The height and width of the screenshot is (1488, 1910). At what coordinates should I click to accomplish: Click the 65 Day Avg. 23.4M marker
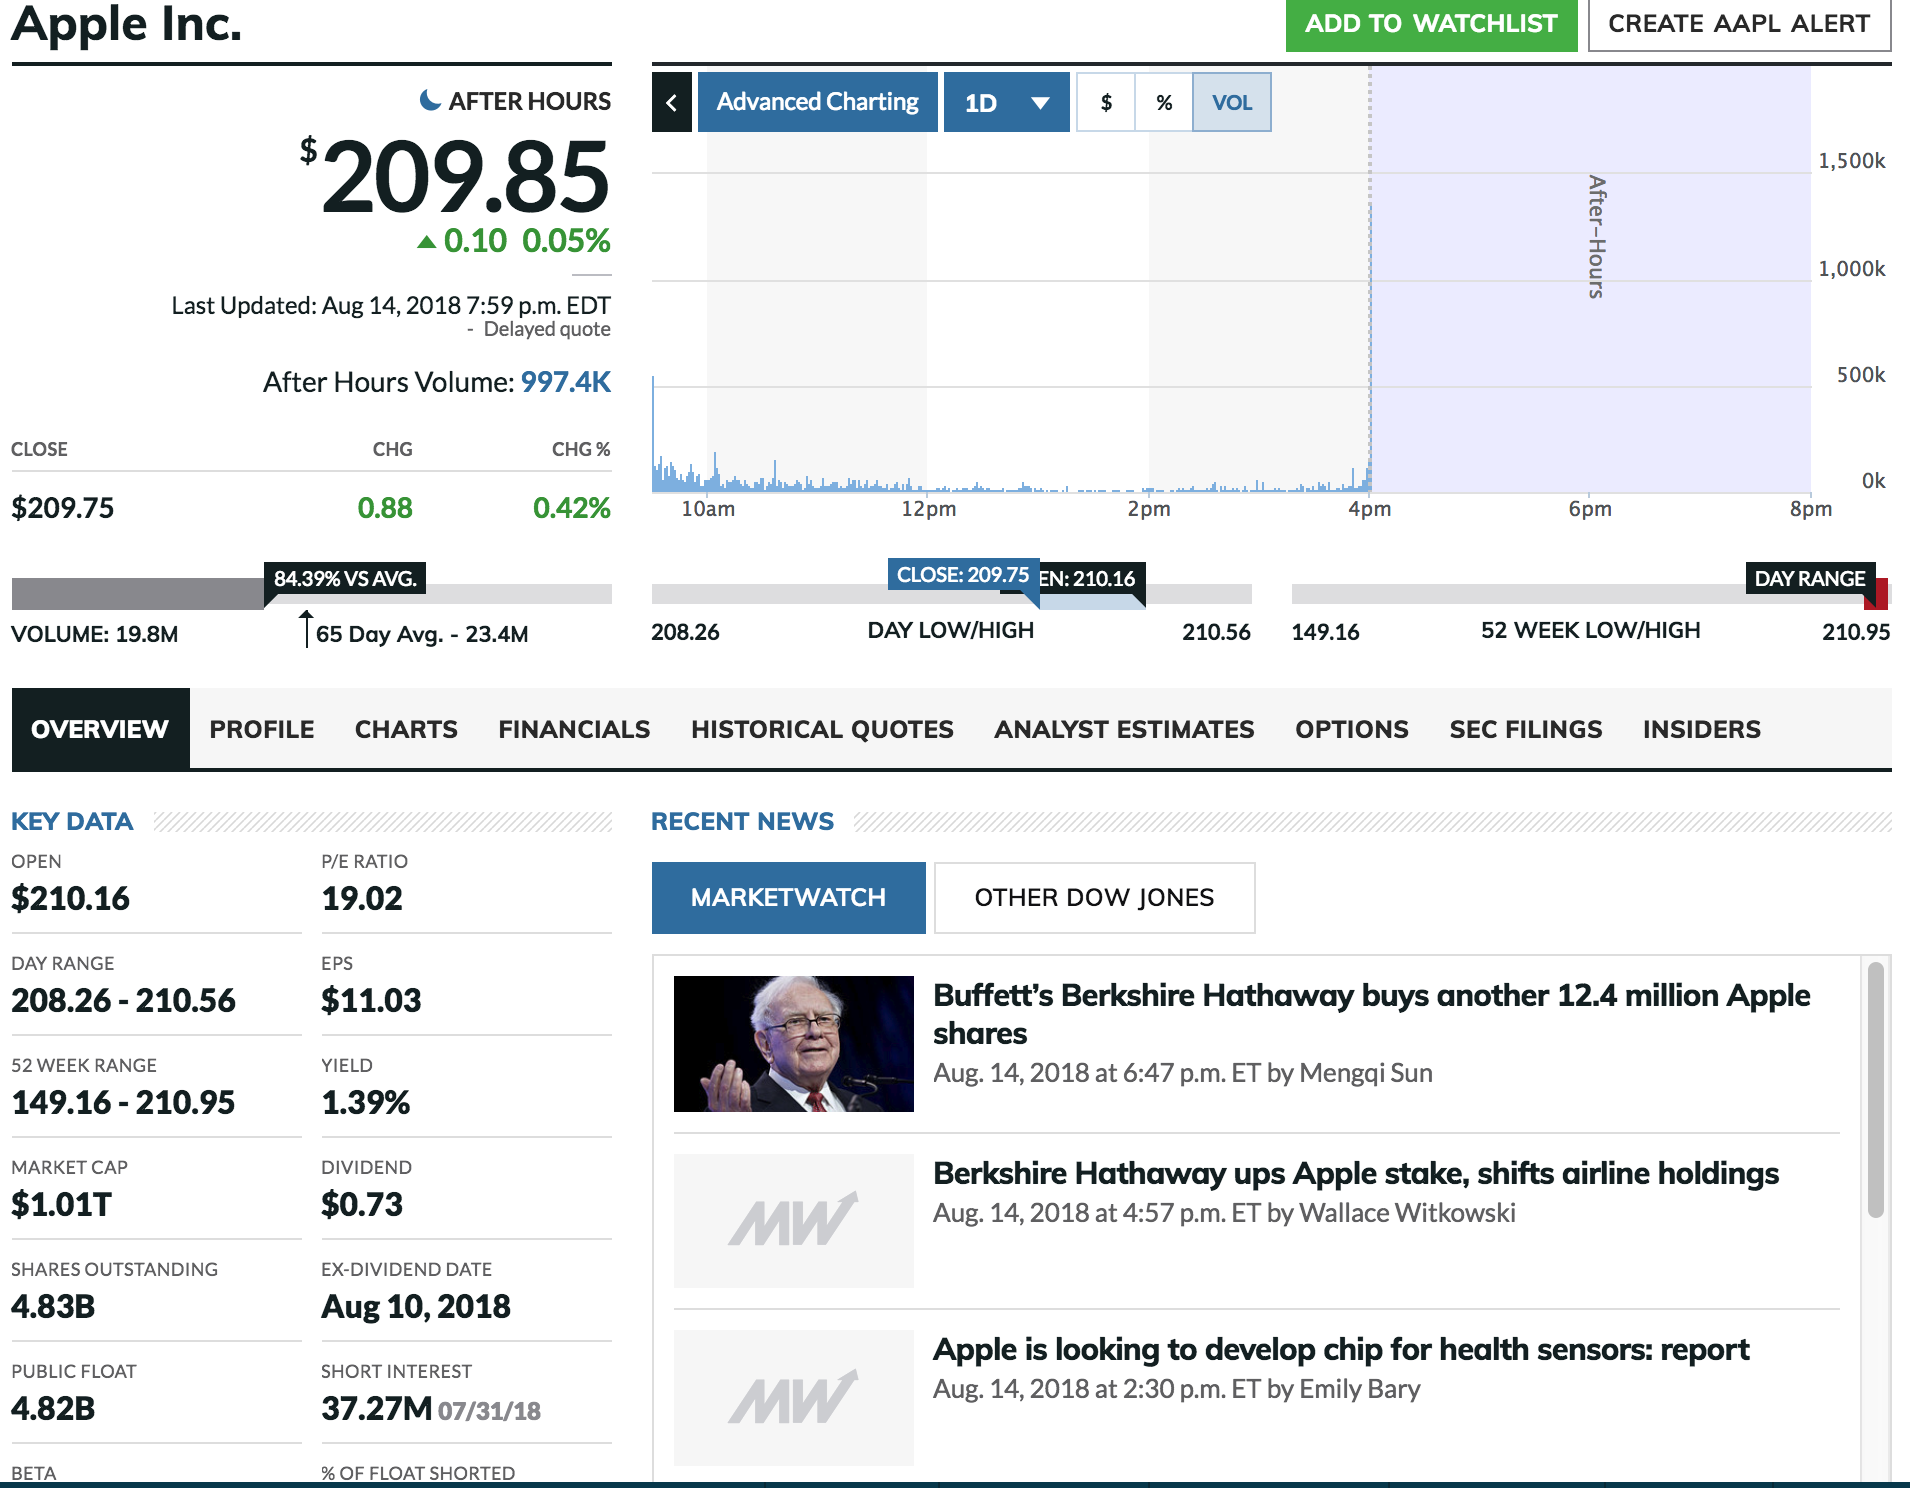pos(422,634)
